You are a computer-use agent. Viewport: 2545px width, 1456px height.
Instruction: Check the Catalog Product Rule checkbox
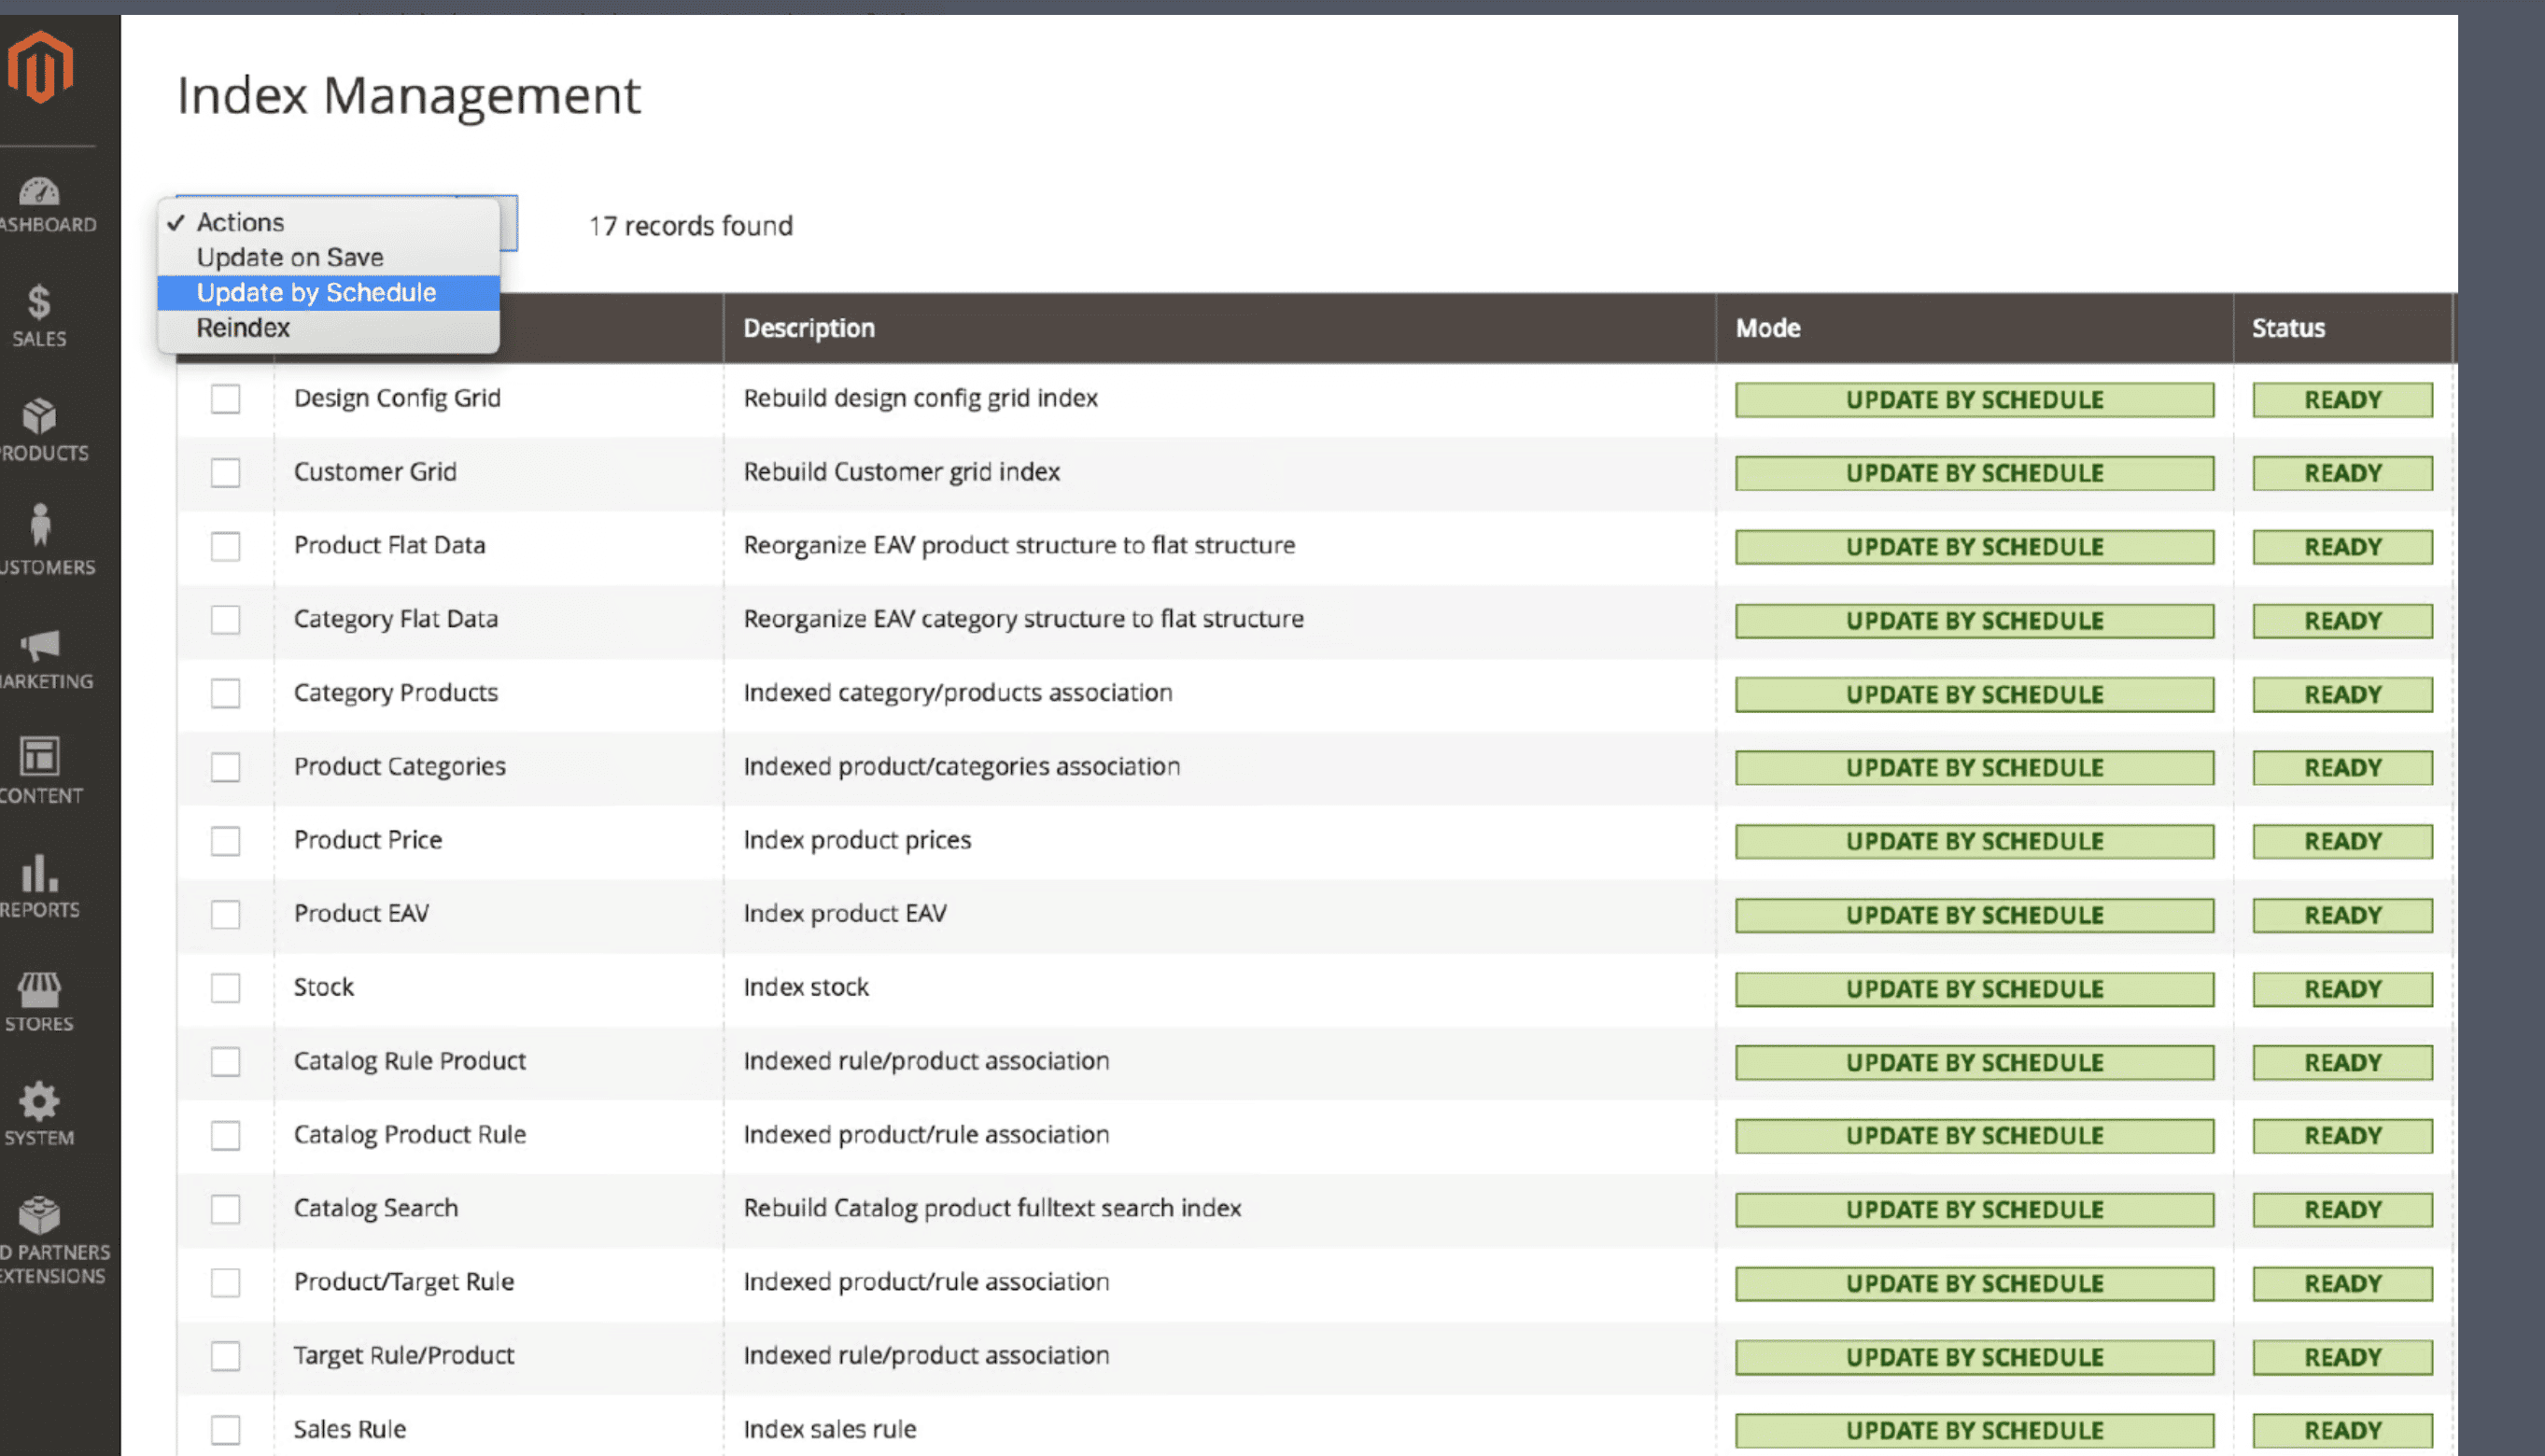coord(226,1136)
